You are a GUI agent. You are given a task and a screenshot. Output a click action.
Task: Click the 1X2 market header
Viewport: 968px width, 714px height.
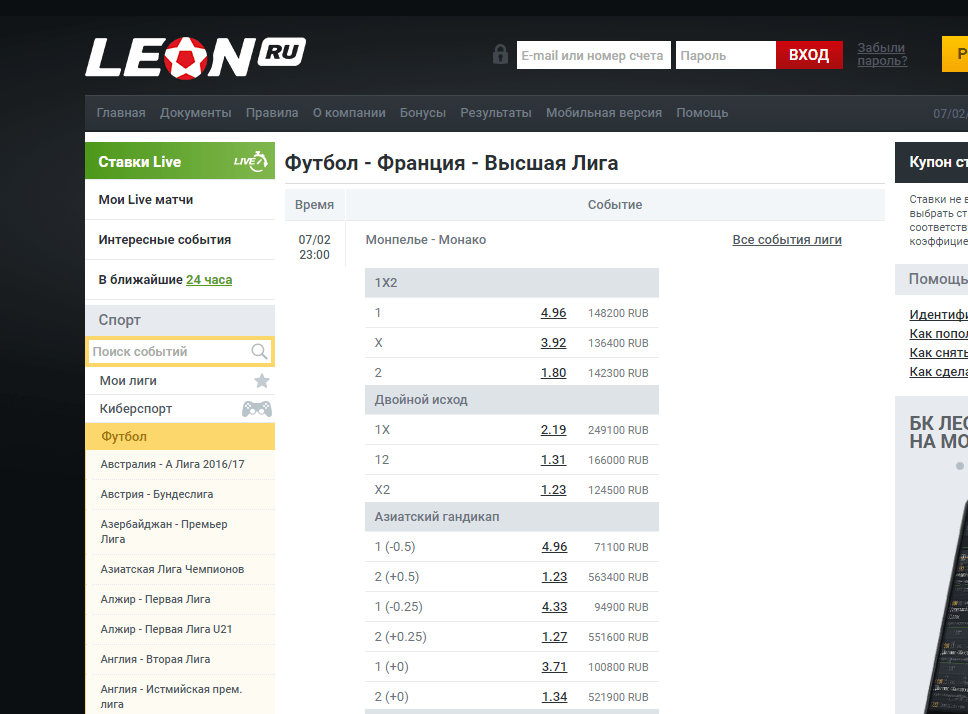pos(512,283)
